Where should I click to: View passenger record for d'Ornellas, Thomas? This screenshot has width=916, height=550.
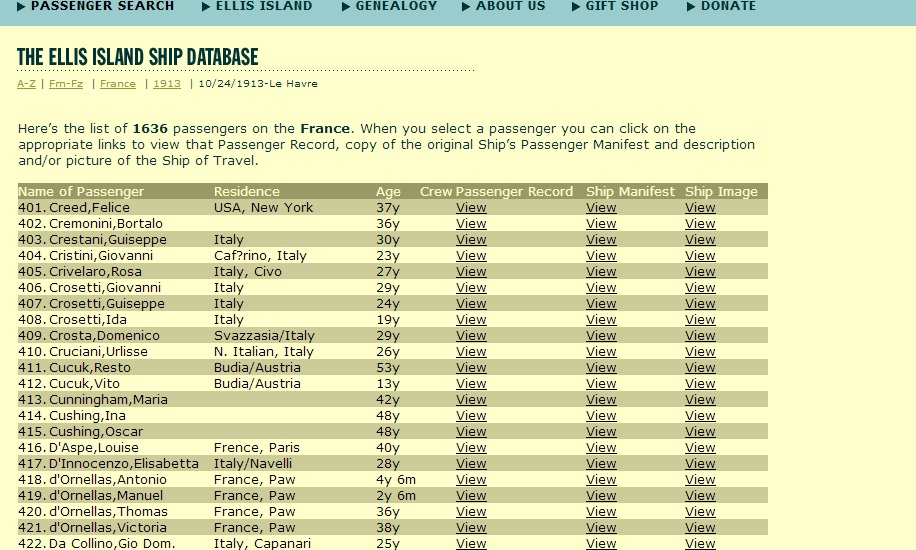[x=471, y=511]
